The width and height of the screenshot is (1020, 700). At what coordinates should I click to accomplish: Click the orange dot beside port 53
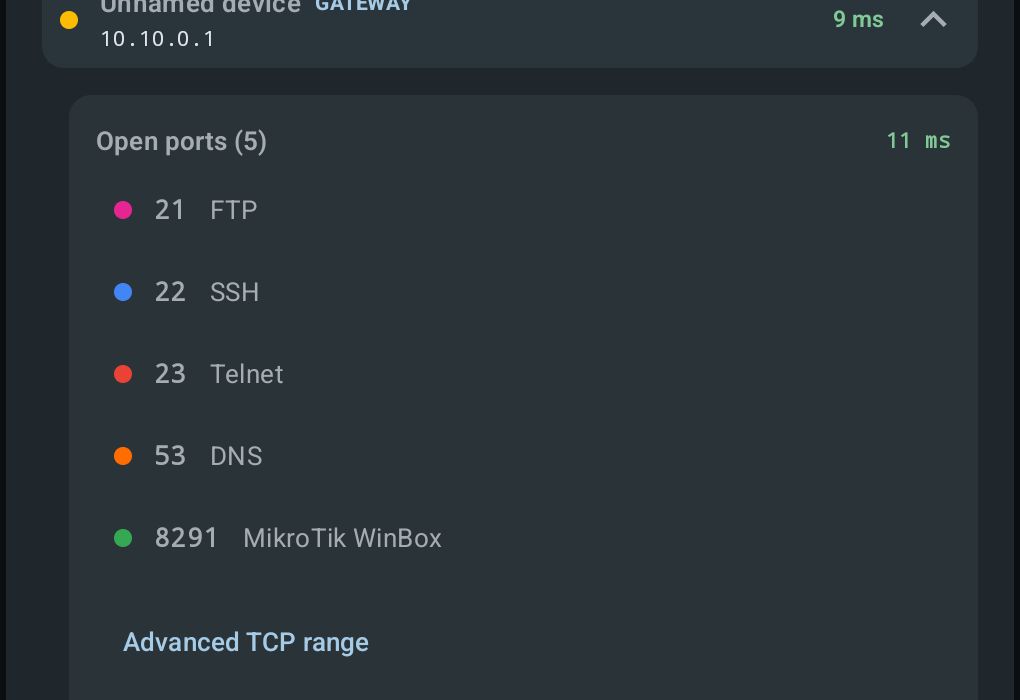[x=123, y=456]
